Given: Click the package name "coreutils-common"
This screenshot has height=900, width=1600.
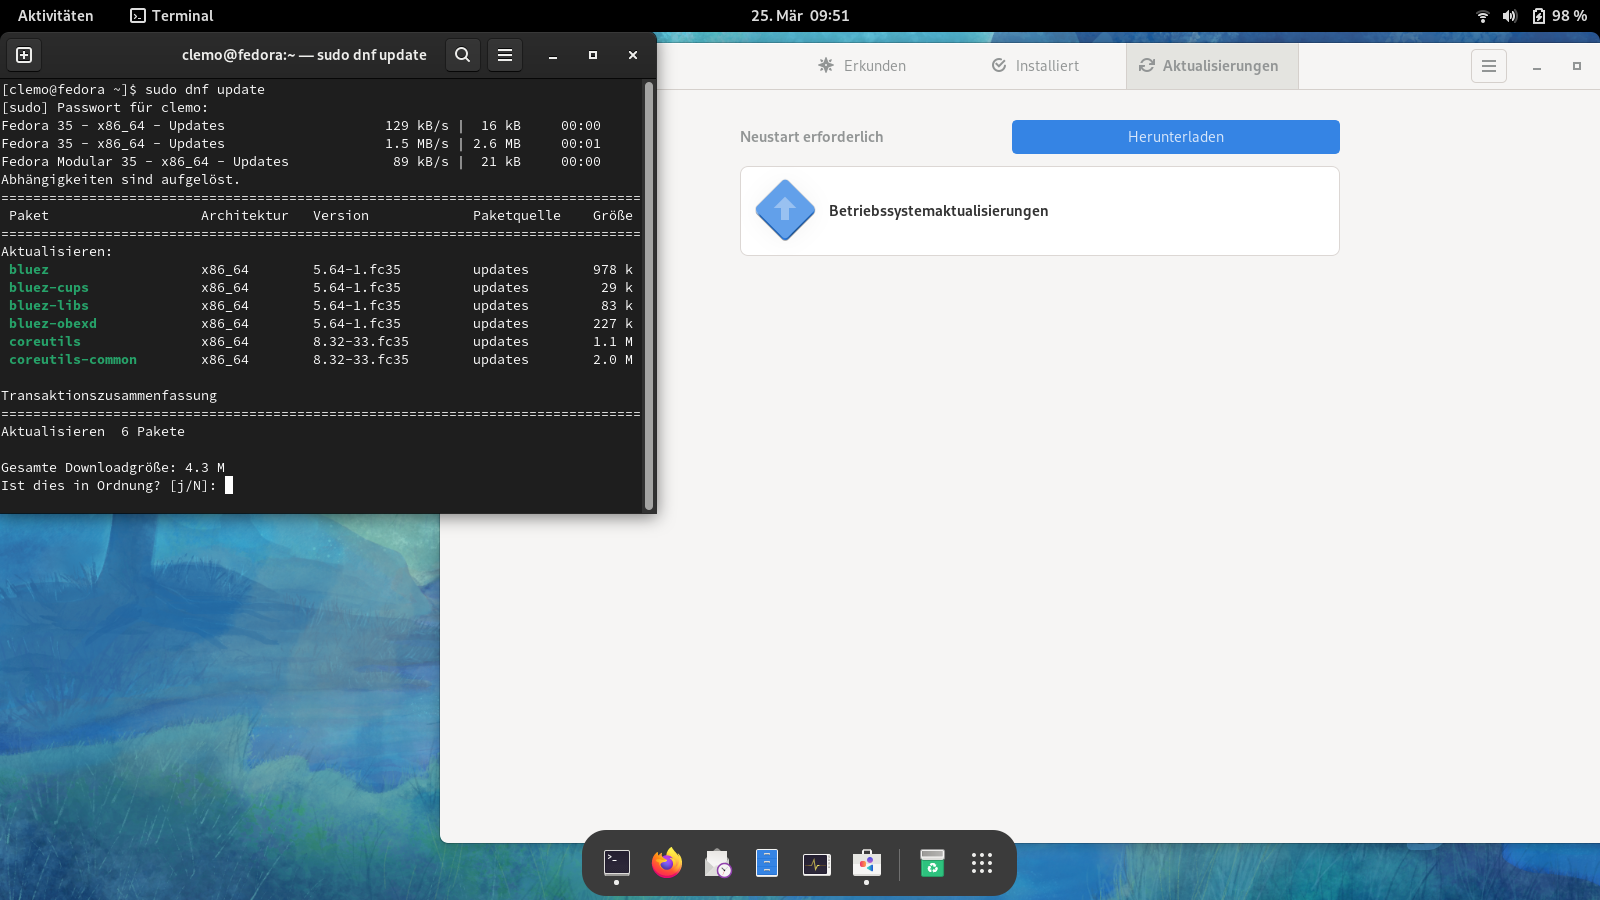Looking at the screenshot, I should [x=73, y=360].
